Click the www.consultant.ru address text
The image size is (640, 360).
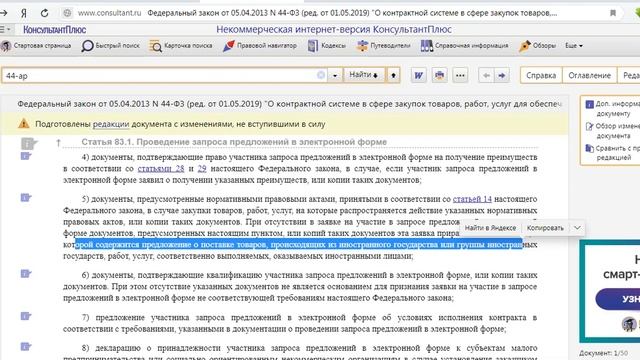coord(109,13)
